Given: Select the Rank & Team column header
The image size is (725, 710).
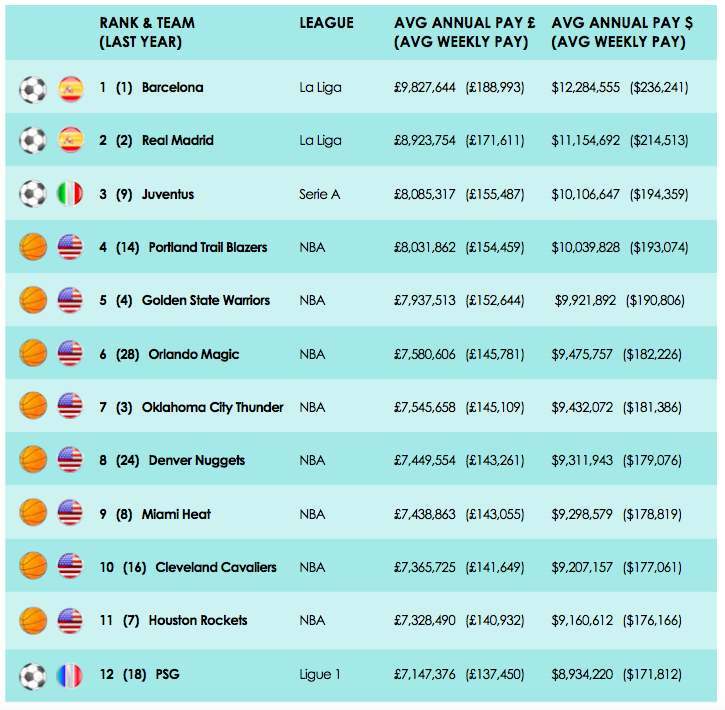Looking at the screenshot, I should [147, 32].
